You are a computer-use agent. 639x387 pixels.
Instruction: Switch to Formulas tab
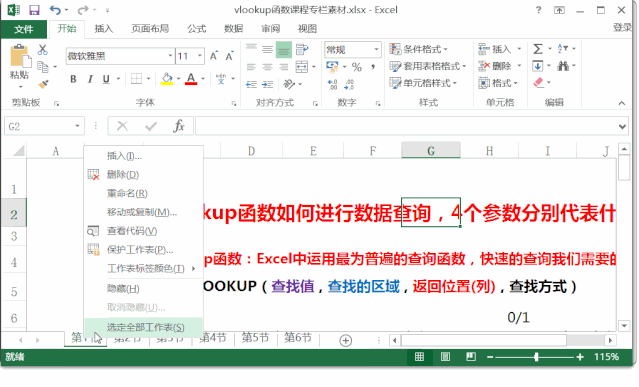point(197,29)
